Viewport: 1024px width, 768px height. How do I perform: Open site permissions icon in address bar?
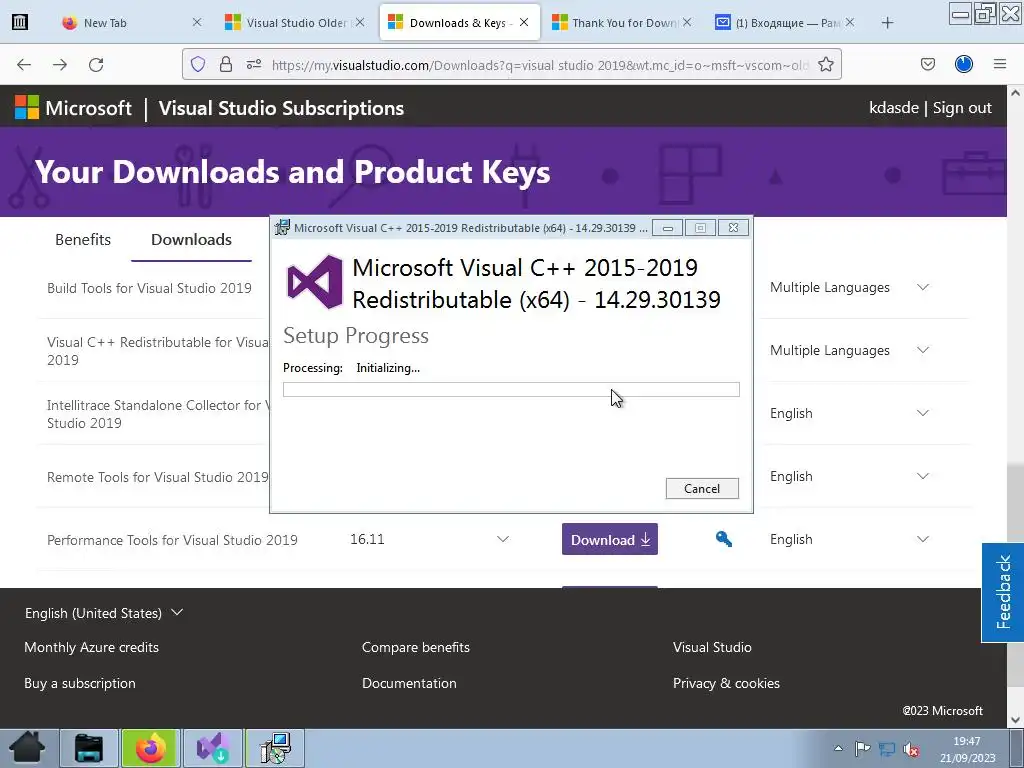pos(254,64)
